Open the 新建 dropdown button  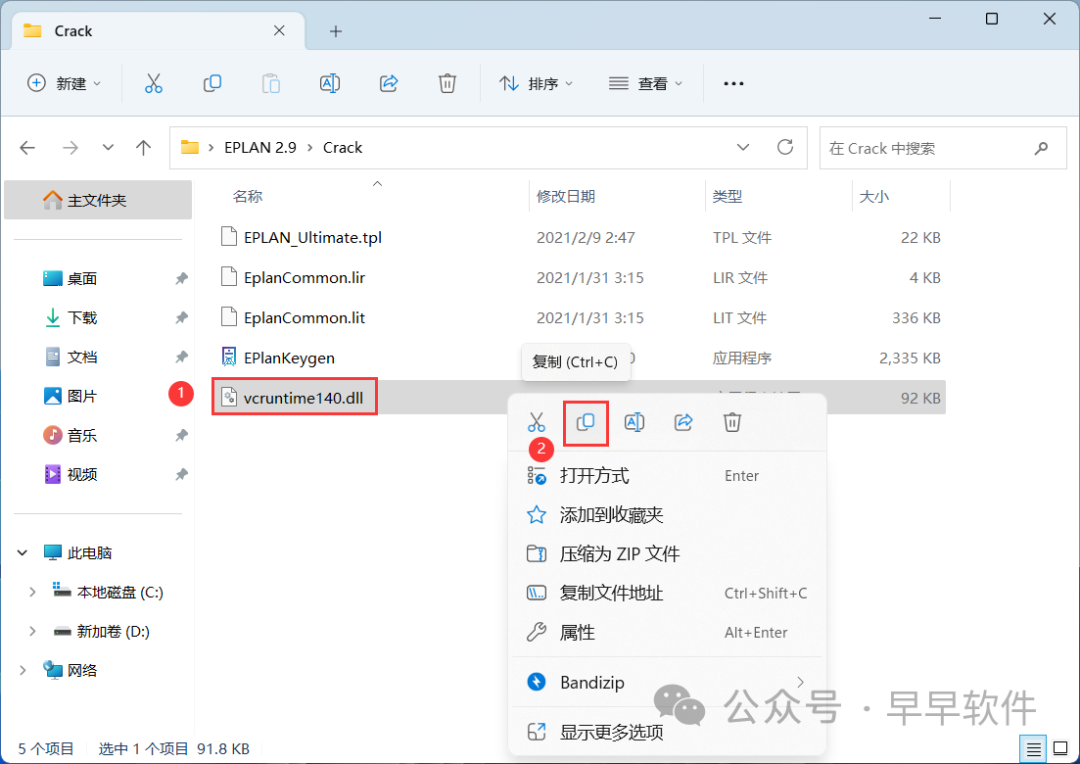(65, 84)
